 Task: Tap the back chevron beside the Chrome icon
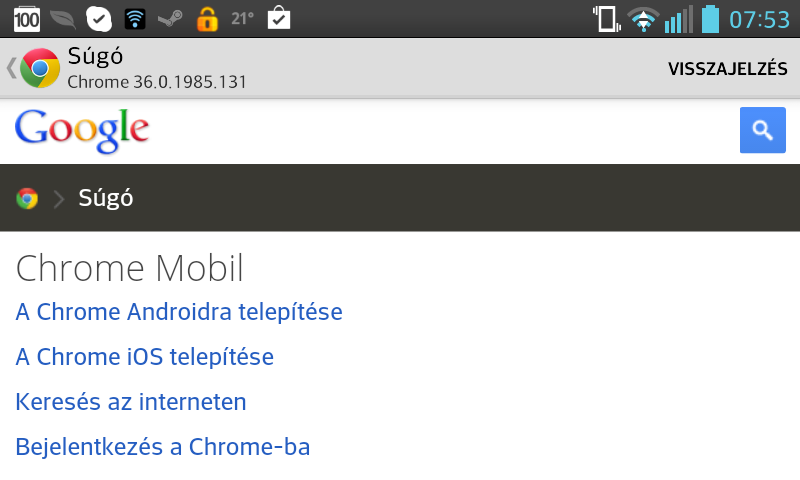click(x=11, y=68)
